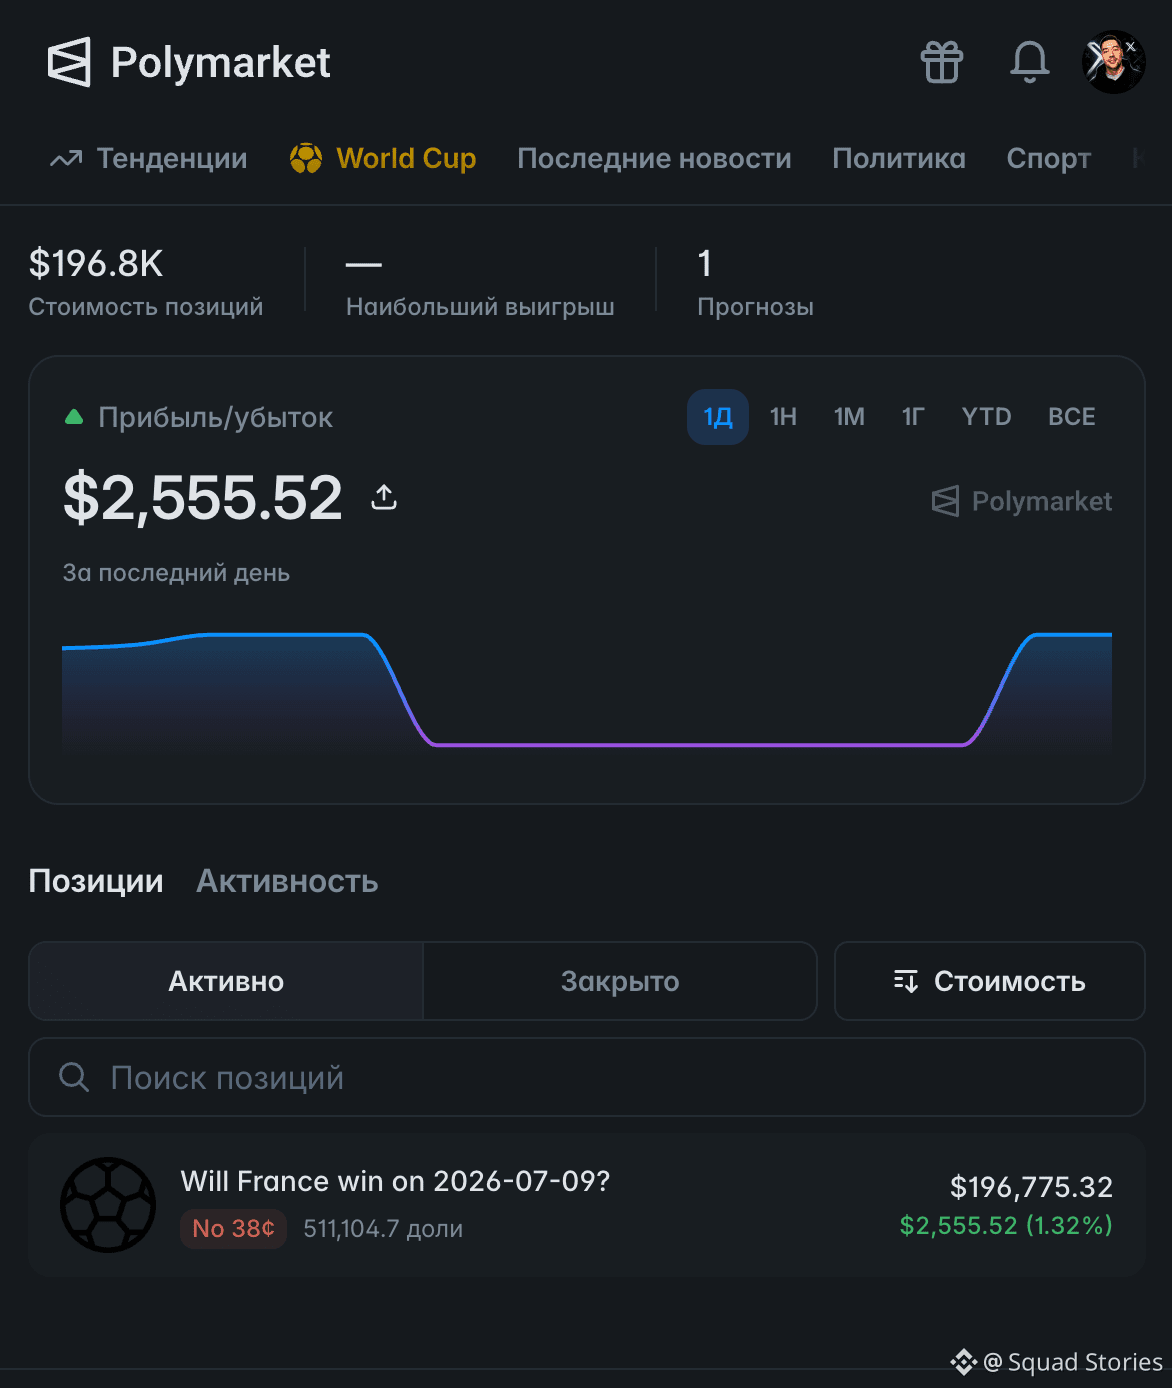
Task: Click the profit/loss chart line
Action: click(x=586, y=690)
